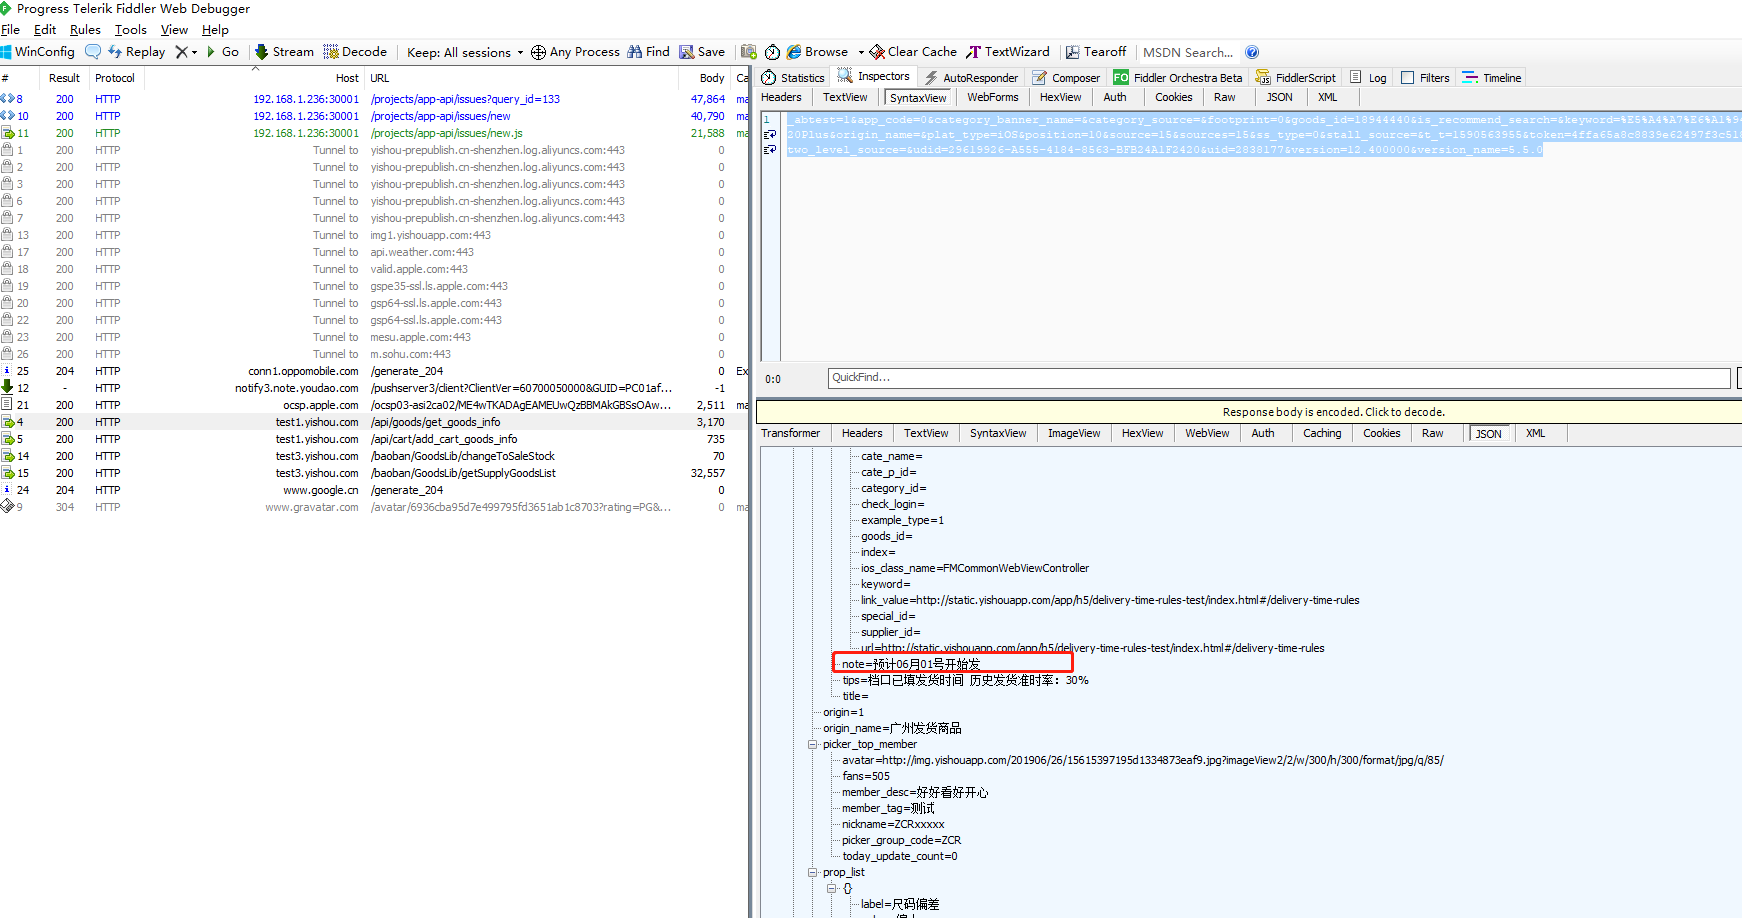The image size is (1742, 918).
Task: Open the File menu
Action: coord(10,30)
